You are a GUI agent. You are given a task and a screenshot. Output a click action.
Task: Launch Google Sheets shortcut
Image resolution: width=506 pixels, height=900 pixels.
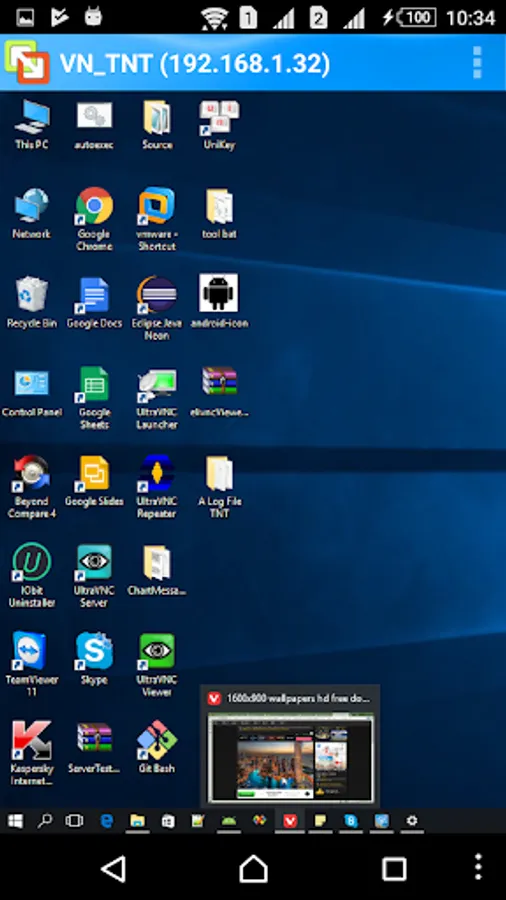click(94, 398)
